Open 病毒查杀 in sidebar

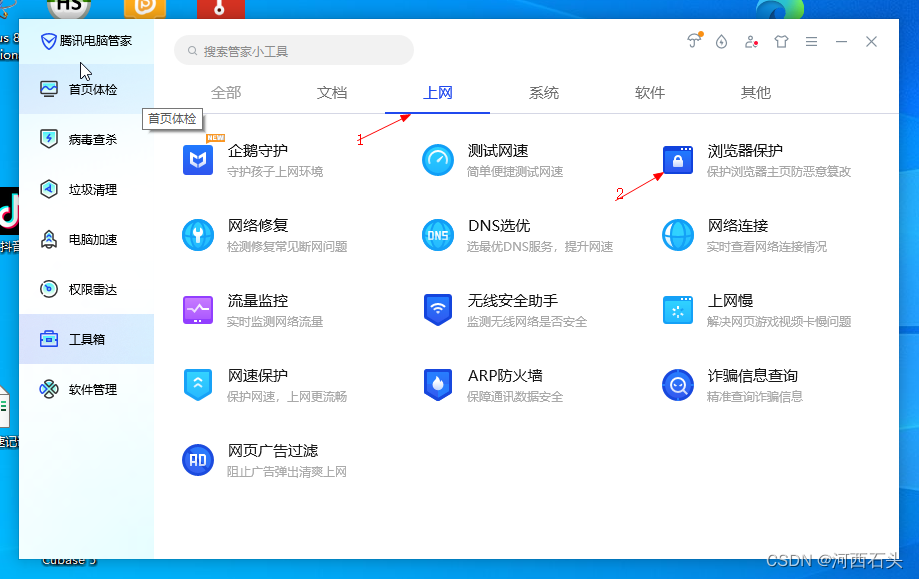point(87,139)
